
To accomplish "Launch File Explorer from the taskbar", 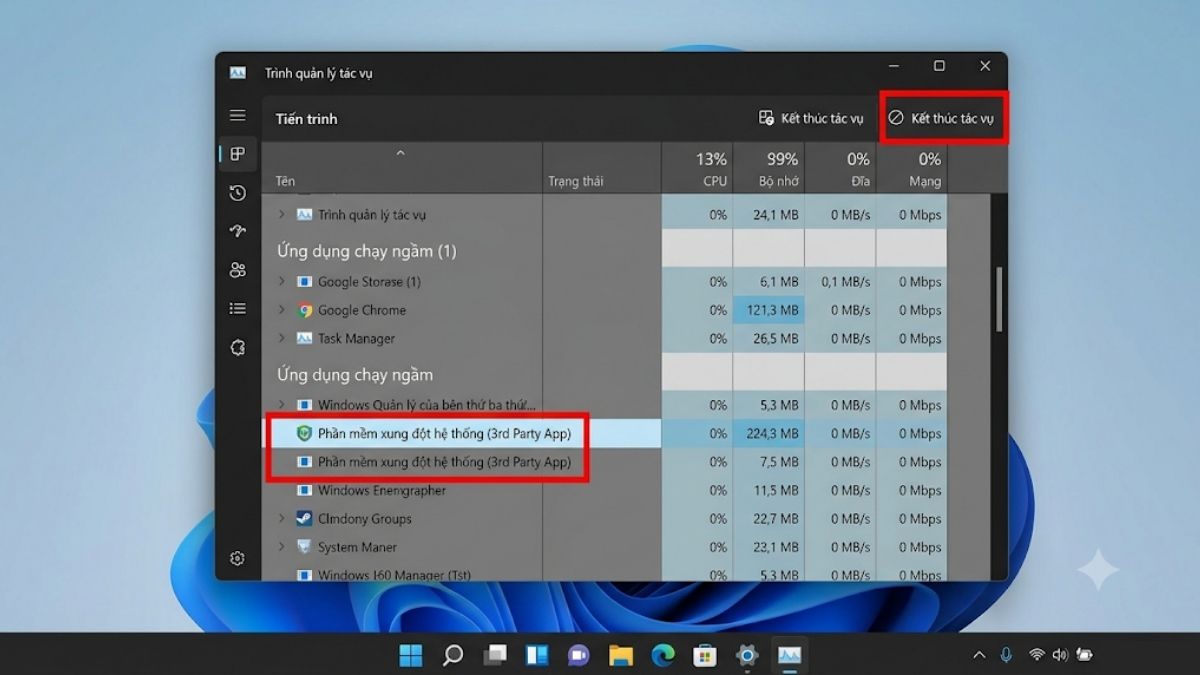I will 621,655.
